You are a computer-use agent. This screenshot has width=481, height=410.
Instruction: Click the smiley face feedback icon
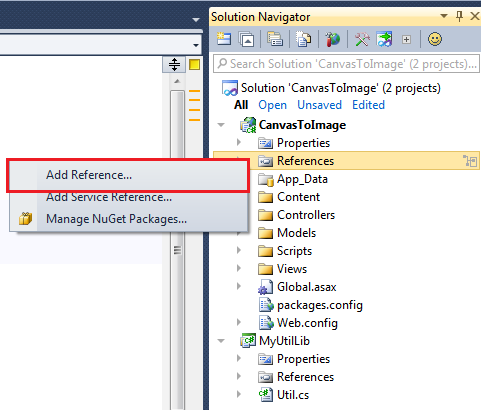pos(435,39)
